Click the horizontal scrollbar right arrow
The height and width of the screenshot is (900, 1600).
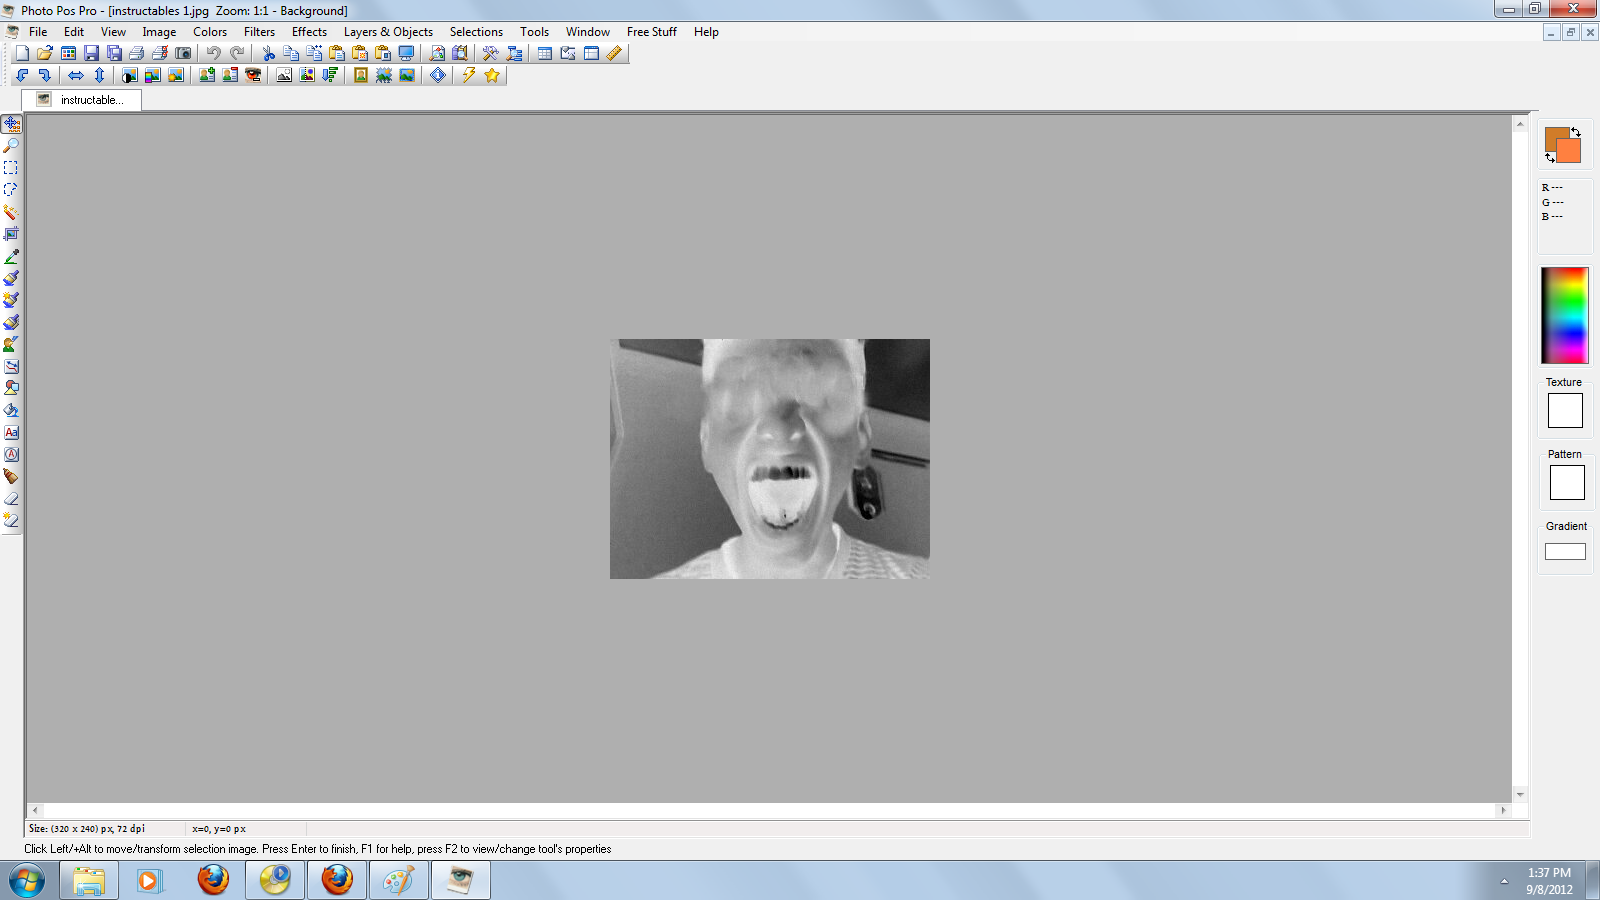coord(1503,811)
